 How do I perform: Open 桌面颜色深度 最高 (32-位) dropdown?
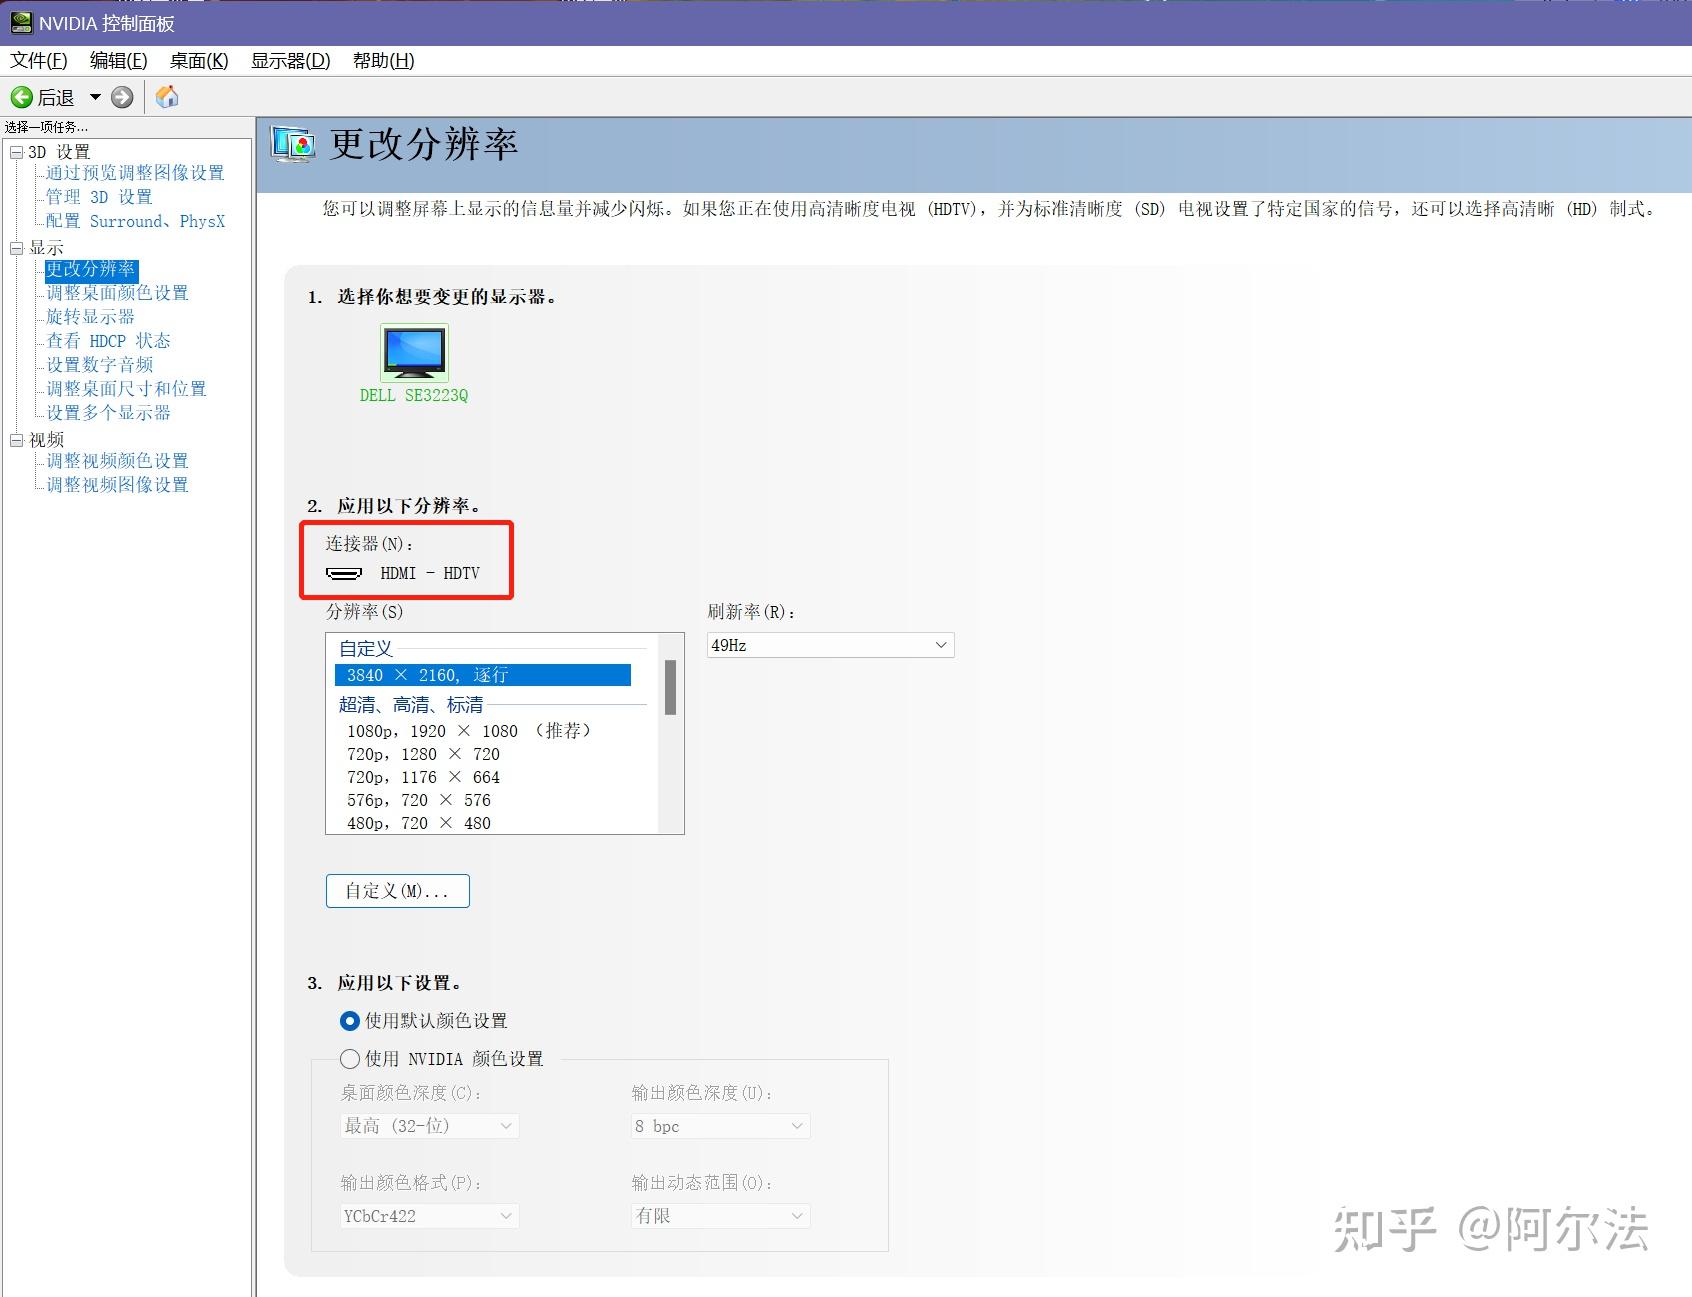[429, 1126]
